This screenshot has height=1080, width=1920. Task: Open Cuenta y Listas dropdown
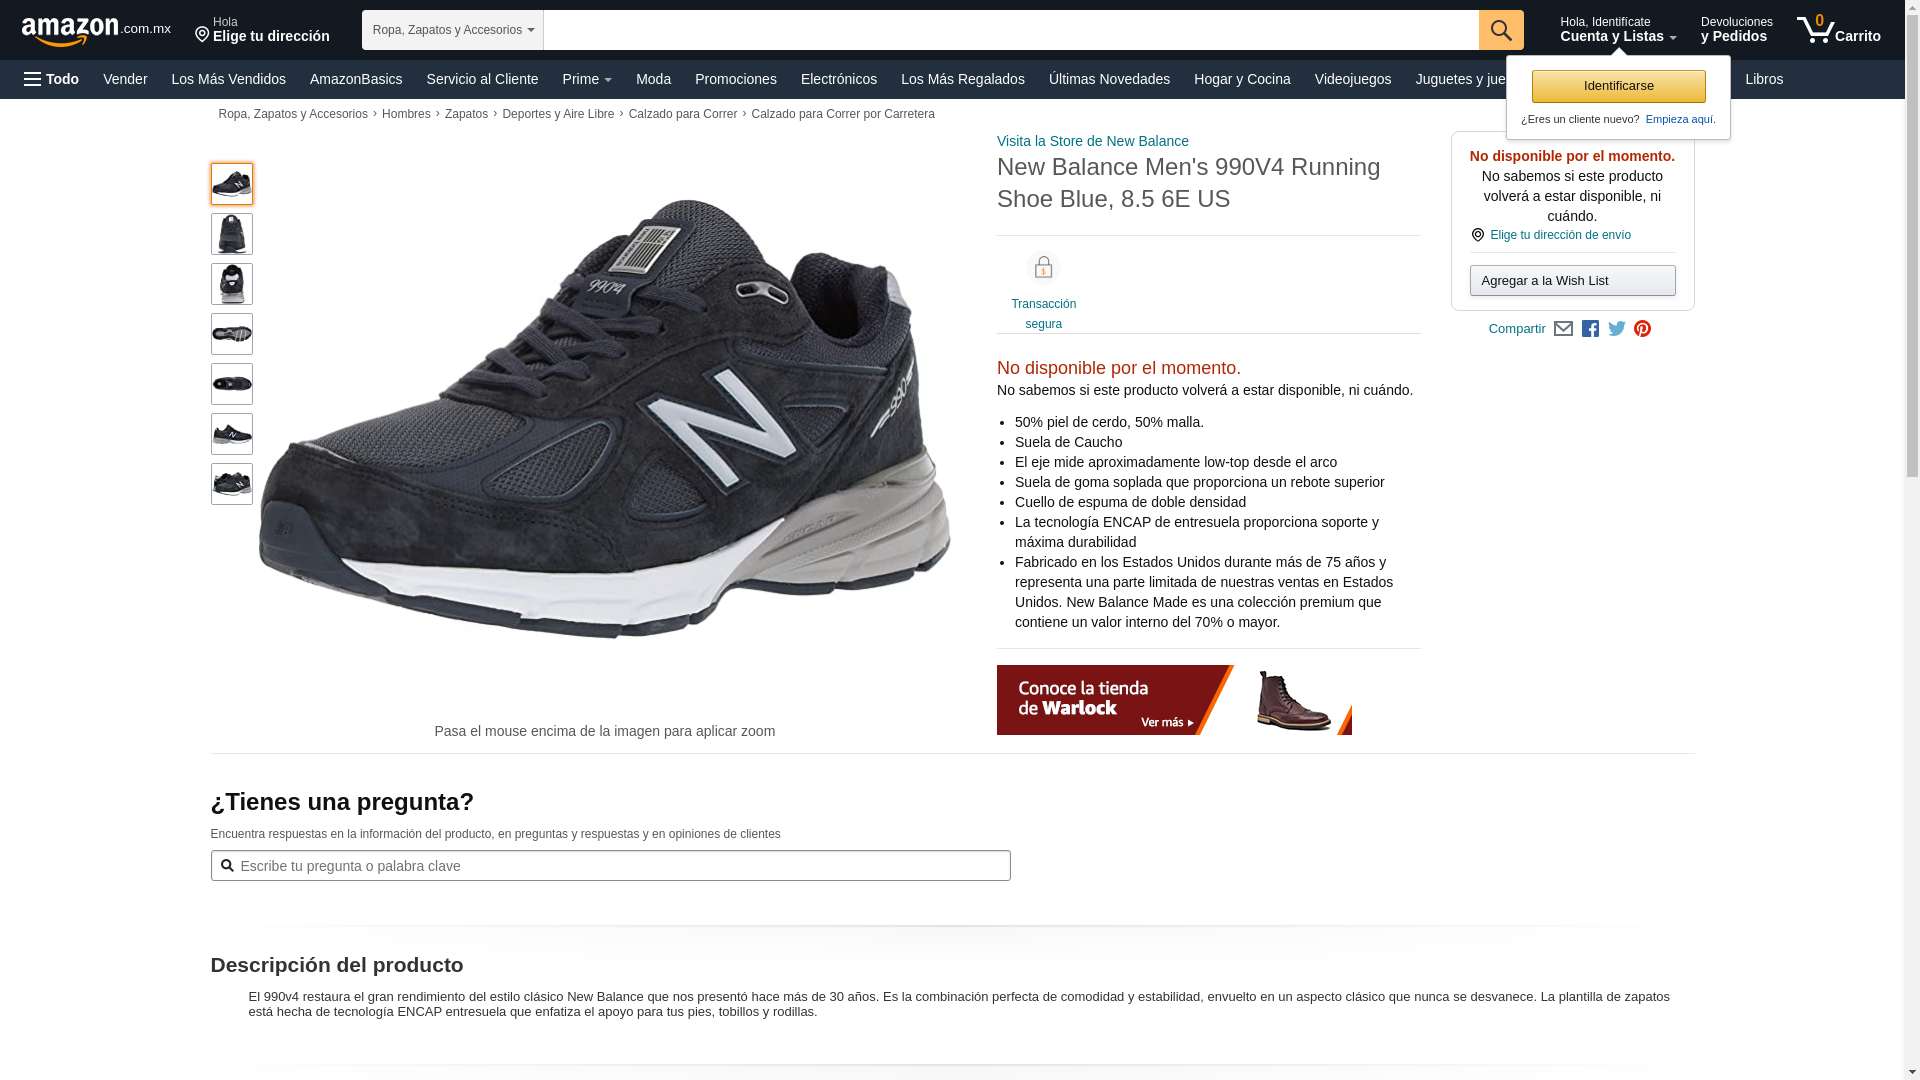click(1618, 29)
